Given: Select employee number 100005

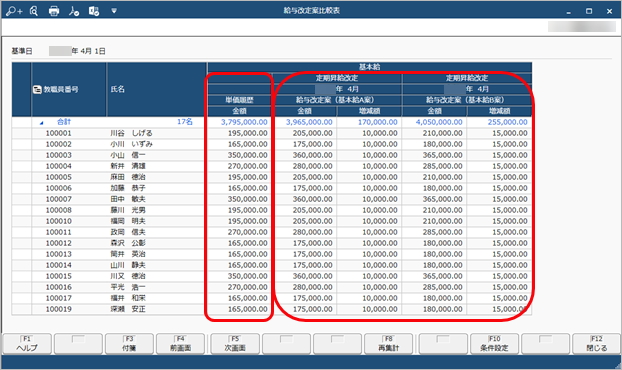Looking at the screenshot, I should click(59, 177).
